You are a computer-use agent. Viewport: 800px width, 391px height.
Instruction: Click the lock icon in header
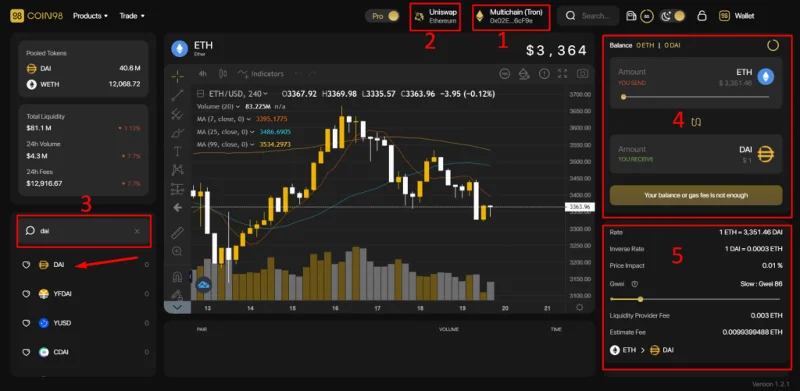pyautogui.click(x=702, y=16)
